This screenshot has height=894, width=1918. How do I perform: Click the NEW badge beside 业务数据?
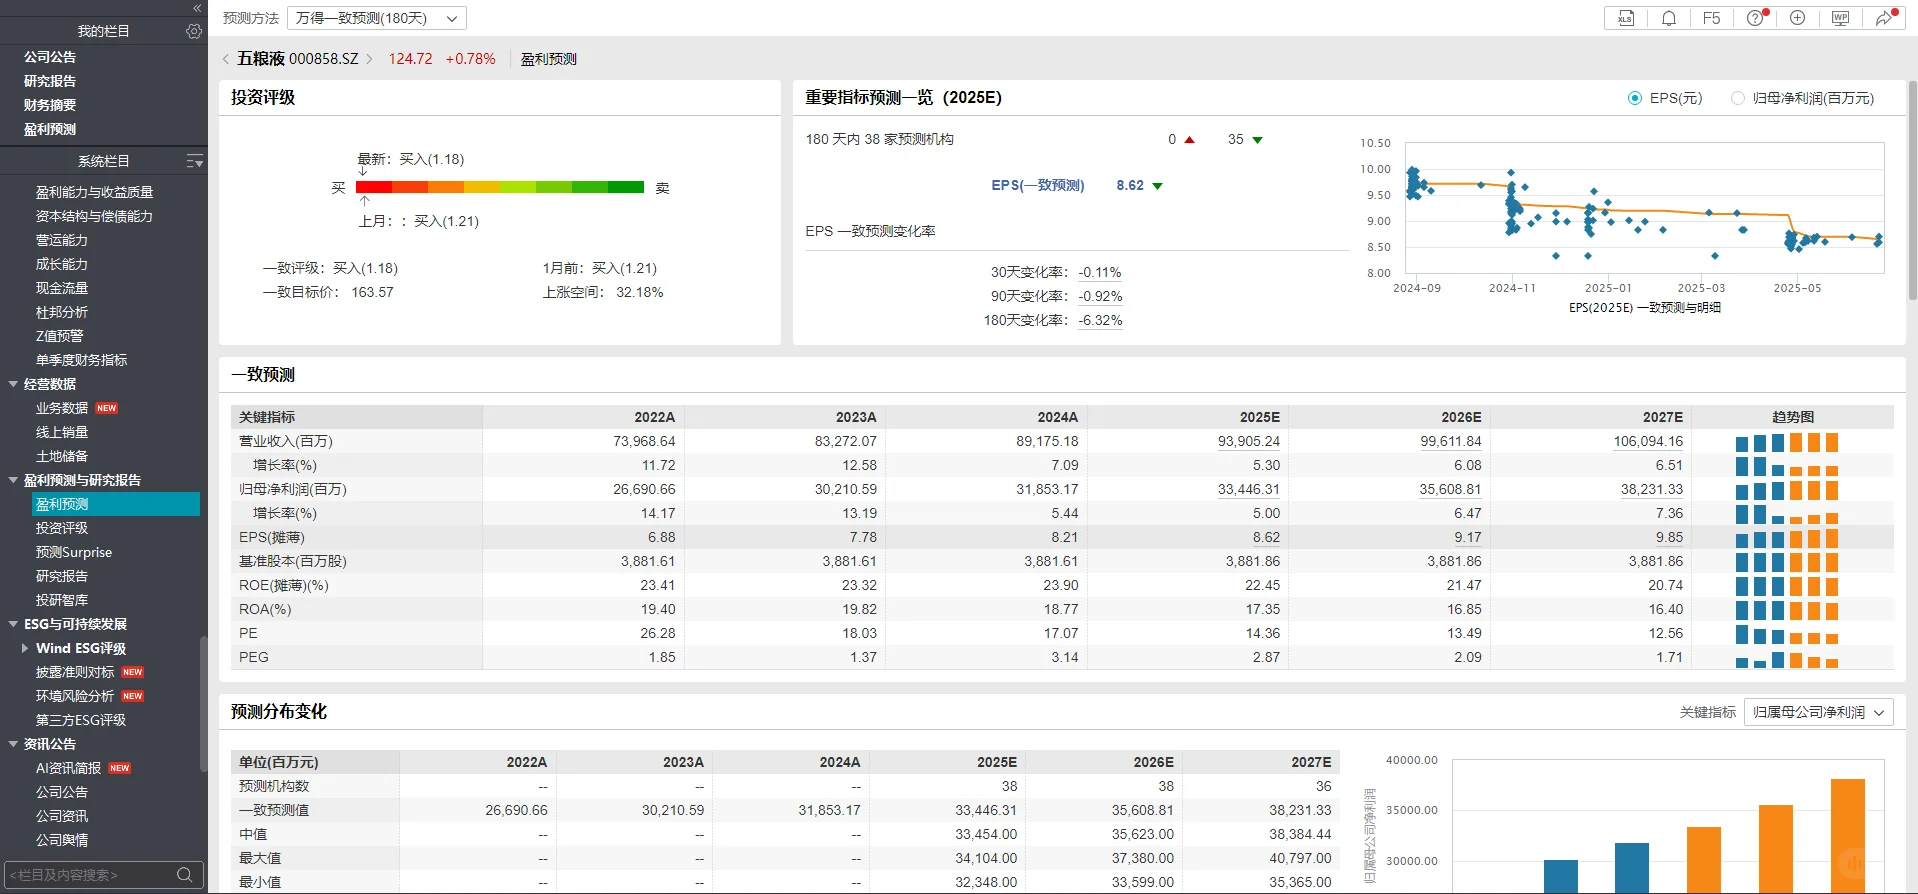pos(107,408)
